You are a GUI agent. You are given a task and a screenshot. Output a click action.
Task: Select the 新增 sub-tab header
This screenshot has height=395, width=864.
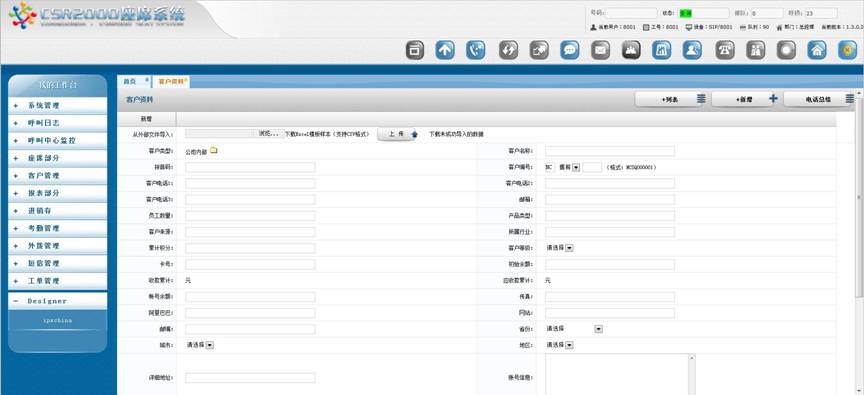coord(147,118)
